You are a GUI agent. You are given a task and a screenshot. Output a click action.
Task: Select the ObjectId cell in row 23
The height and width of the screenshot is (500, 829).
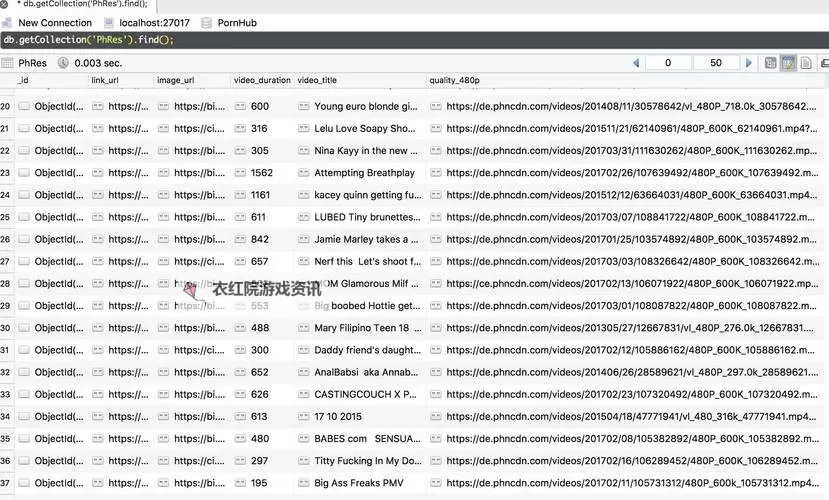58,173
